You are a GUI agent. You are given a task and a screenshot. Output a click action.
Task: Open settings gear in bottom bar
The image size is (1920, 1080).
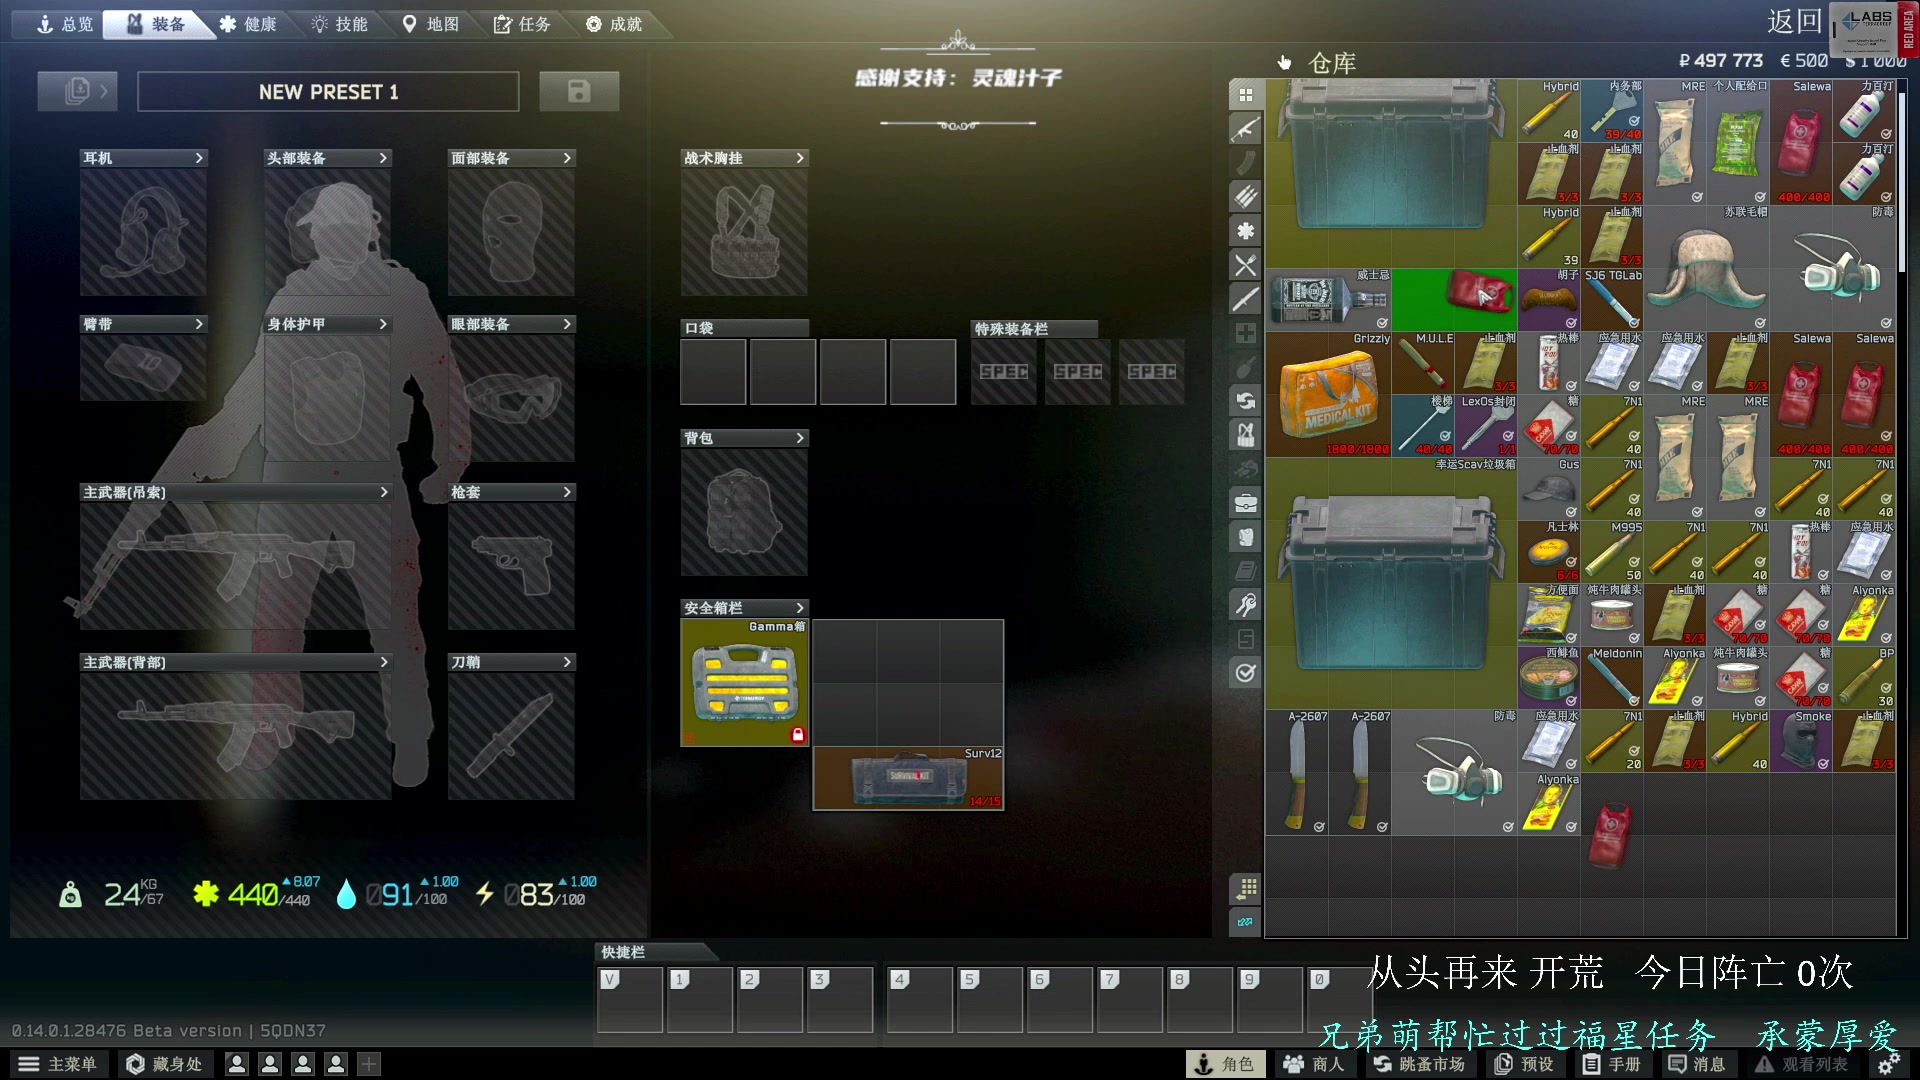tap(1888, 1064)
